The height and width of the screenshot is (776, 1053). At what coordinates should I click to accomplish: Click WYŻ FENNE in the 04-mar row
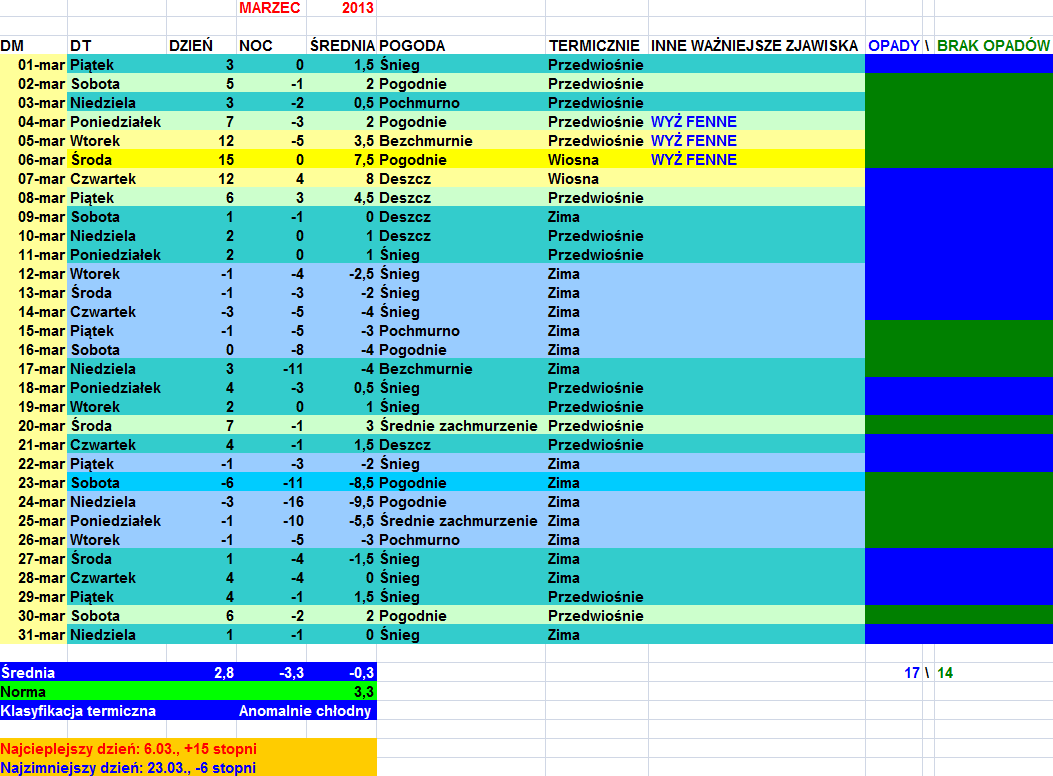click(x=694, y=122)
